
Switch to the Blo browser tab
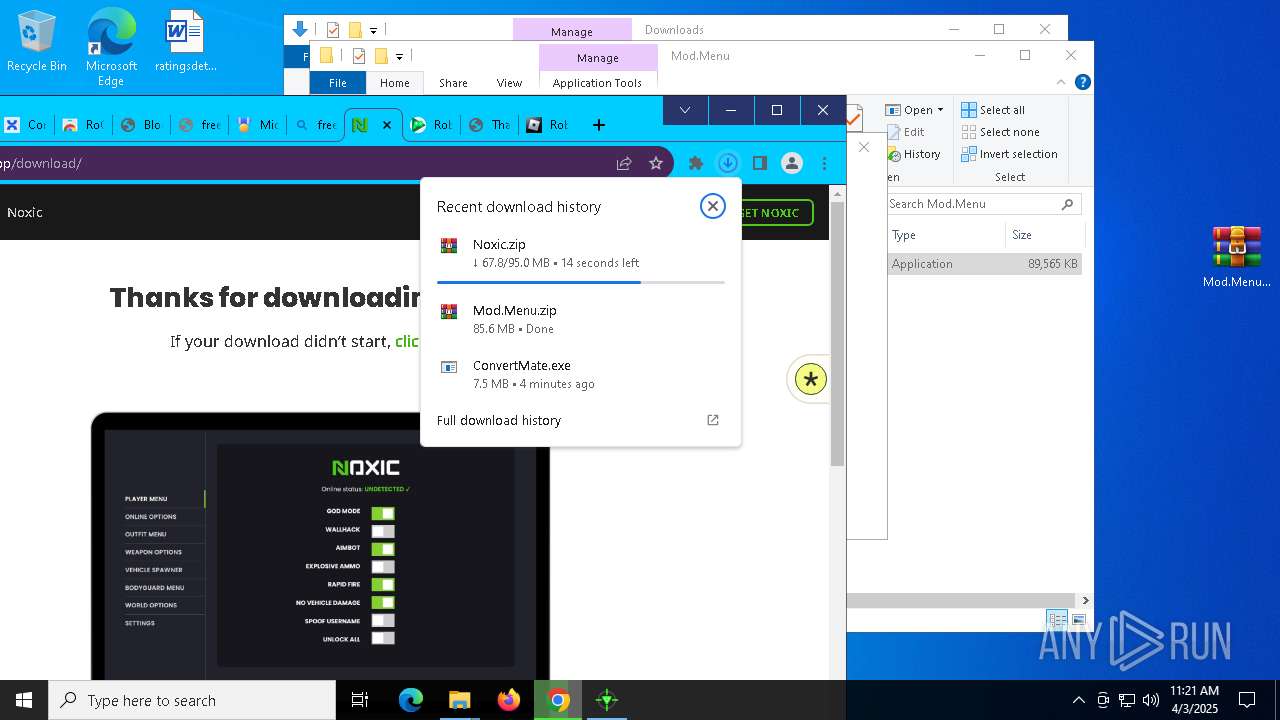coord(141,125)
